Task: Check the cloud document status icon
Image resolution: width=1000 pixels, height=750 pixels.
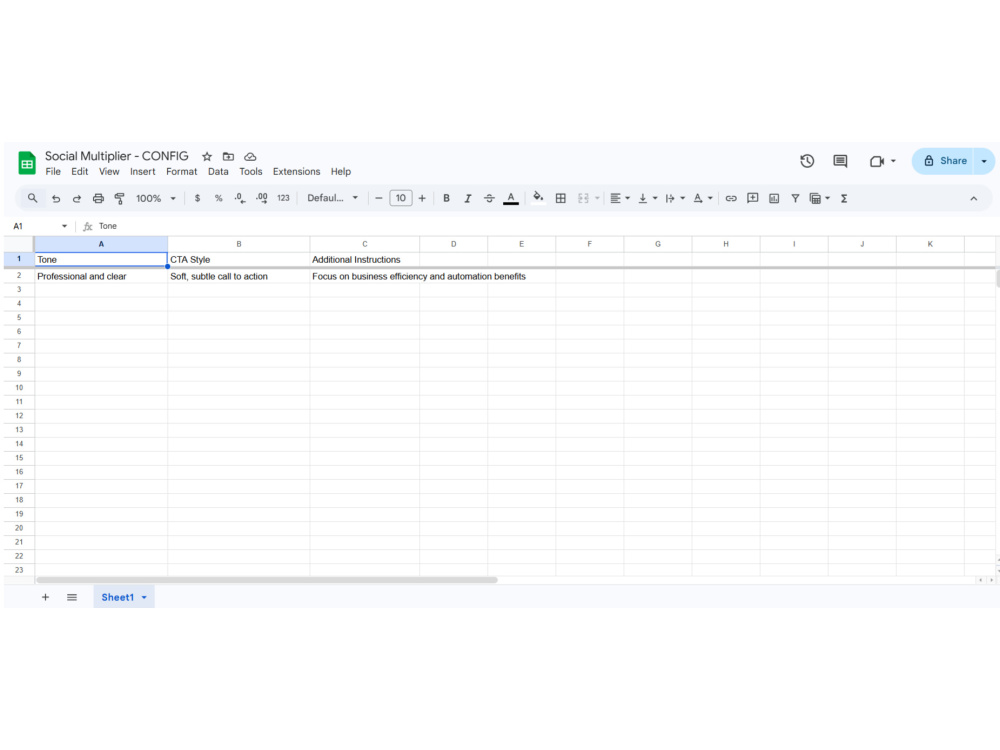Action: pyautogui.click(x=250, y=156)
